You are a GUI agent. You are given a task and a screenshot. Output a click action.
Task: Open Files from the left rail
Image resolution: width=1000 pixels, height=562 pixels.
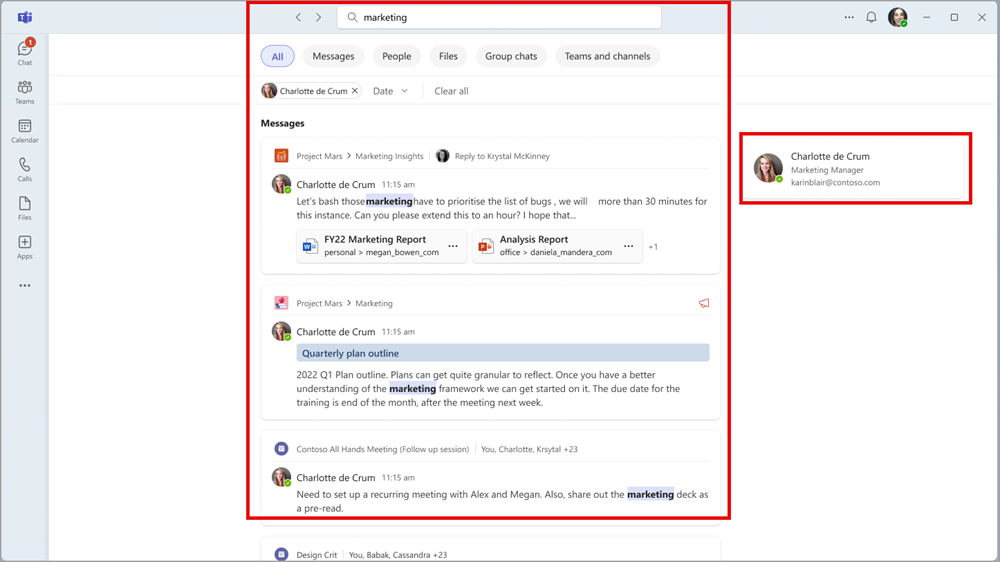tap(24, 208)
